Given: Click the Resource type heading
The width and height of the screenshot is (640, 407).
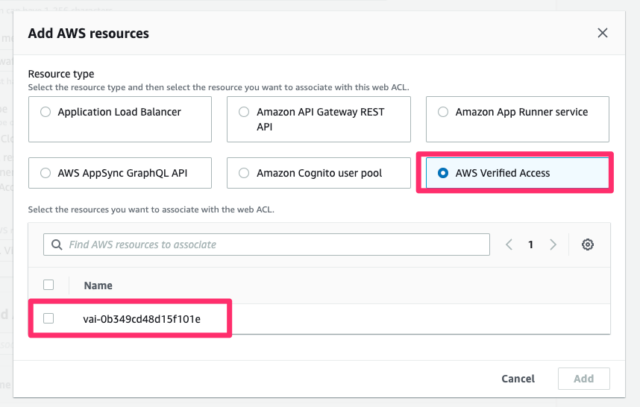Looking at the screenshot, I should coord(61,74).
